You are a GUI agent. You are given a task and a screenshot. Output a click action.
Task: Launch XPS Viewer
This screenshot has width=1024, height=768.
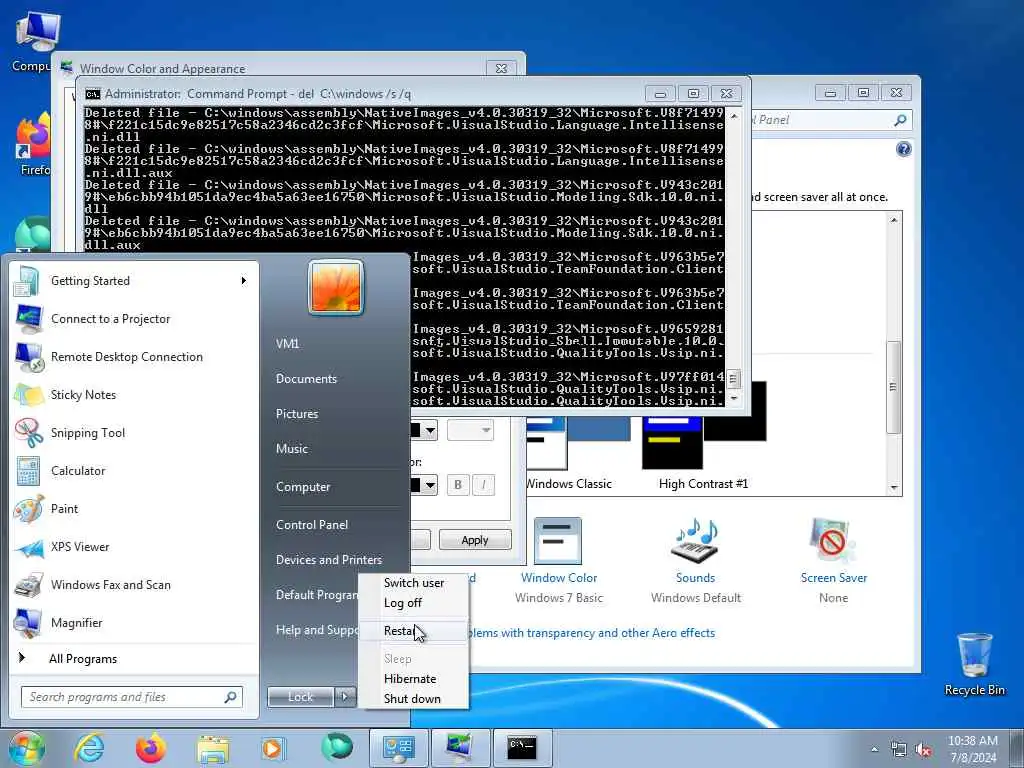point(134,547)
